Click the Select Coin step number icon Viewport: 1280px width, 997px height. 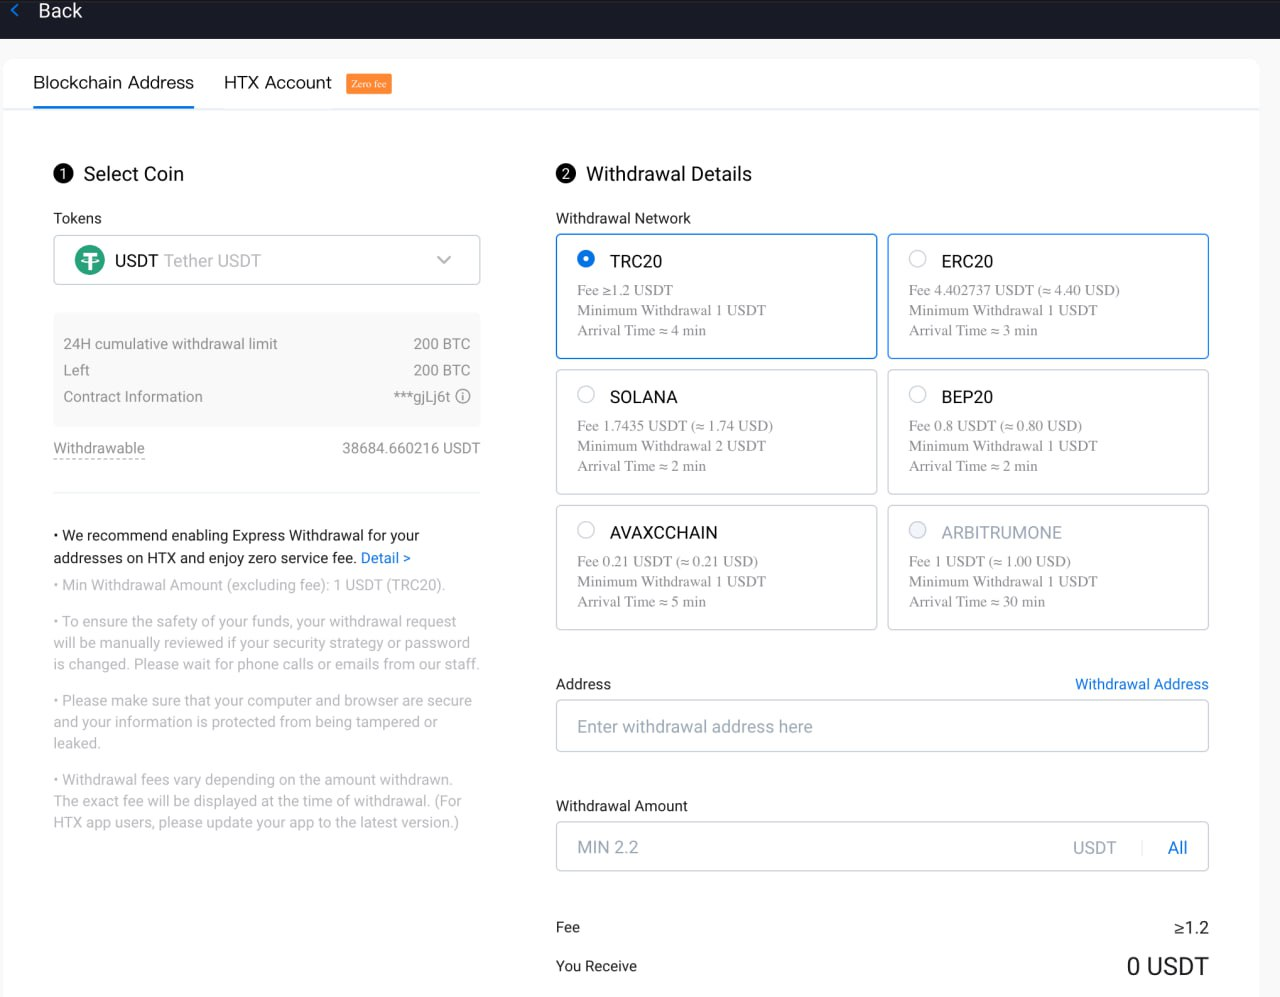tap(63, 174)
